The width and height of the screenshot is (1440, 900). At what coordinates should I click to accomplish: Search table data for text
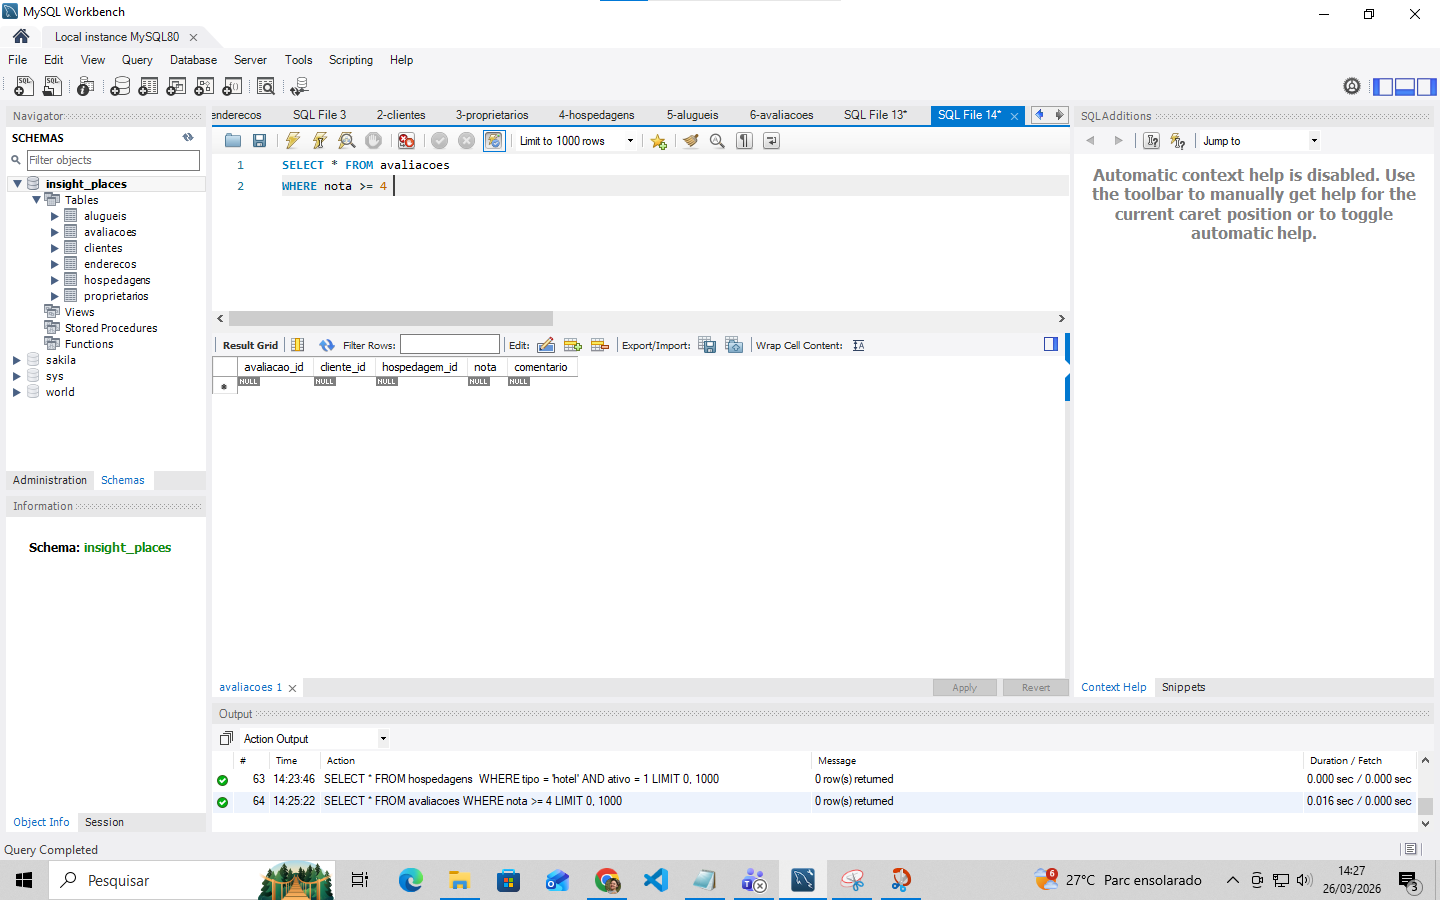[x=266, y=87]
